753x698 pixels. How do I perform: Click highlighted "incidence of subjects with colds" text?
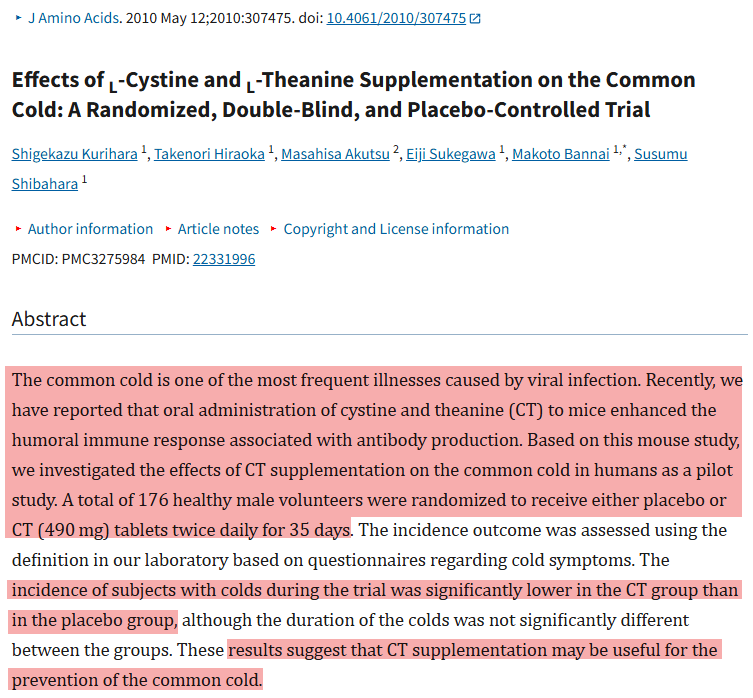point(374,590)
